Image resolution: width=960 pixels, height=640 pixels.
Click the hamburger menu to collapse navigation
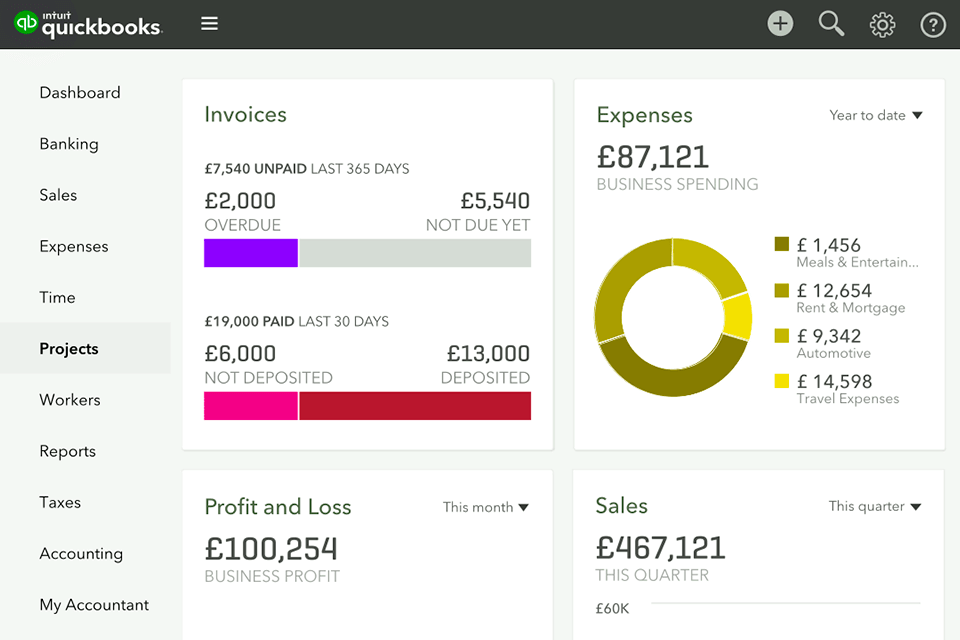[209, 23]
